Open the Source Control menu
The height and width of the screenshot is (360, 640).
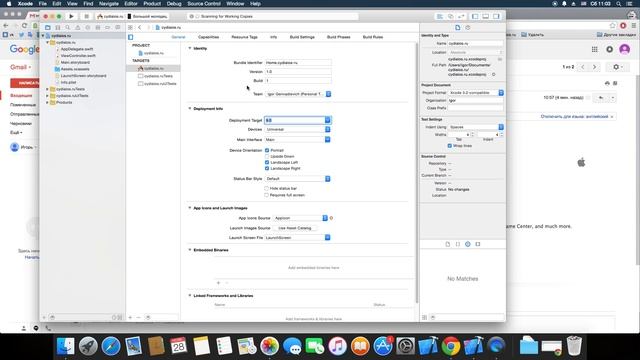204,4
